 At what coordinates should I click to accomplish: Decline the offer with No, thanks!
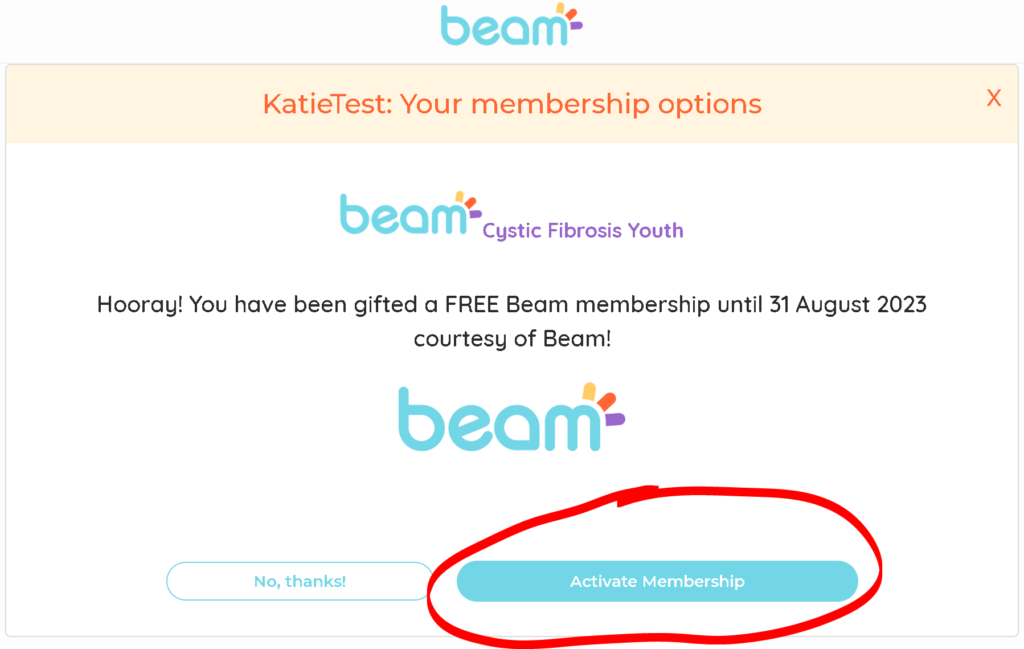pos(300,581)
